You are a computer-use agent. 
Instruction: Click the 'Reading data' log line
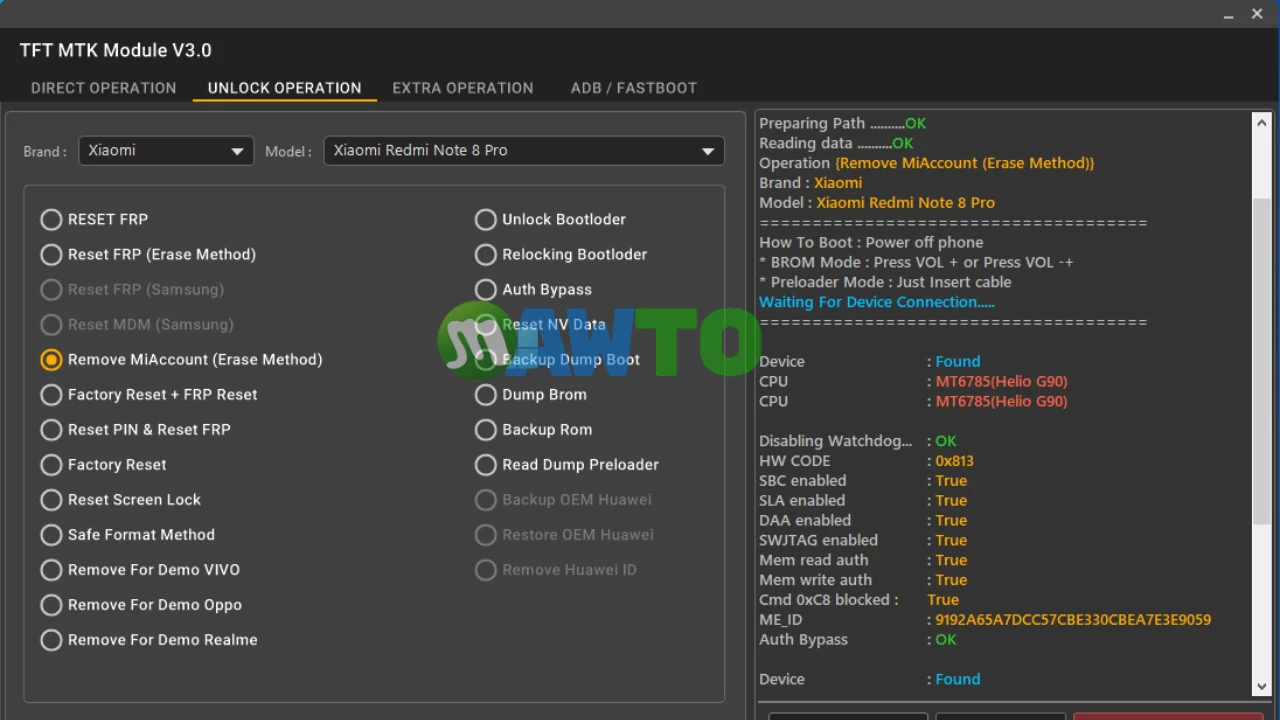pos(836,143)
